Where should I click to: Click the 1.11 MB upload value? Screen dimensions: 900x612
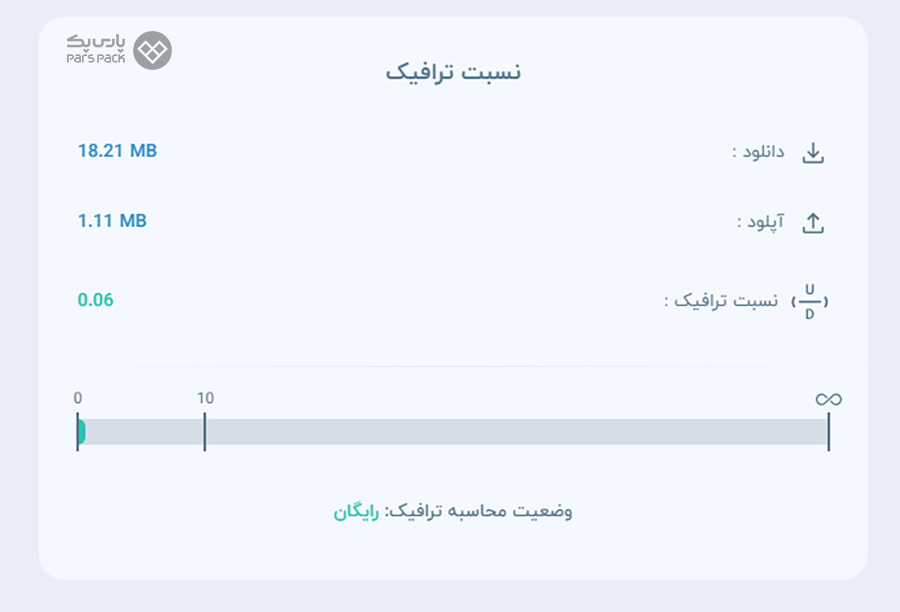click(x=112, y=220)
